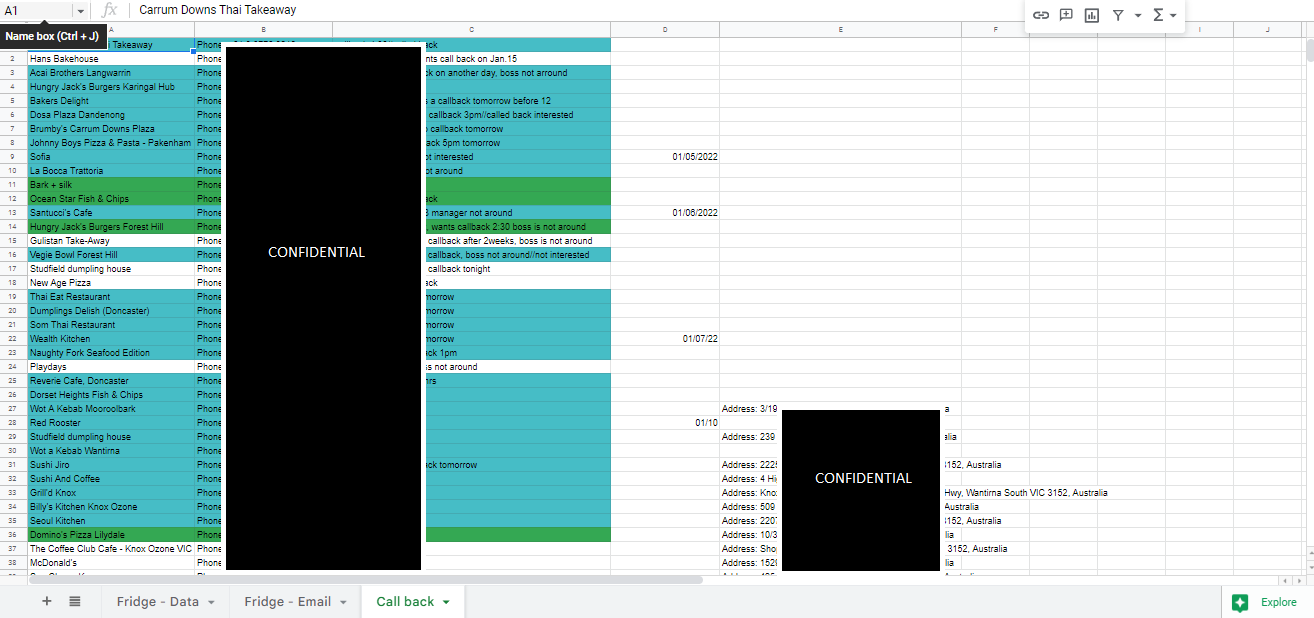Select the 'wants call back on Jan.15' cell
The width and height of the screenshot is (1314, 618).
[471, 59]
